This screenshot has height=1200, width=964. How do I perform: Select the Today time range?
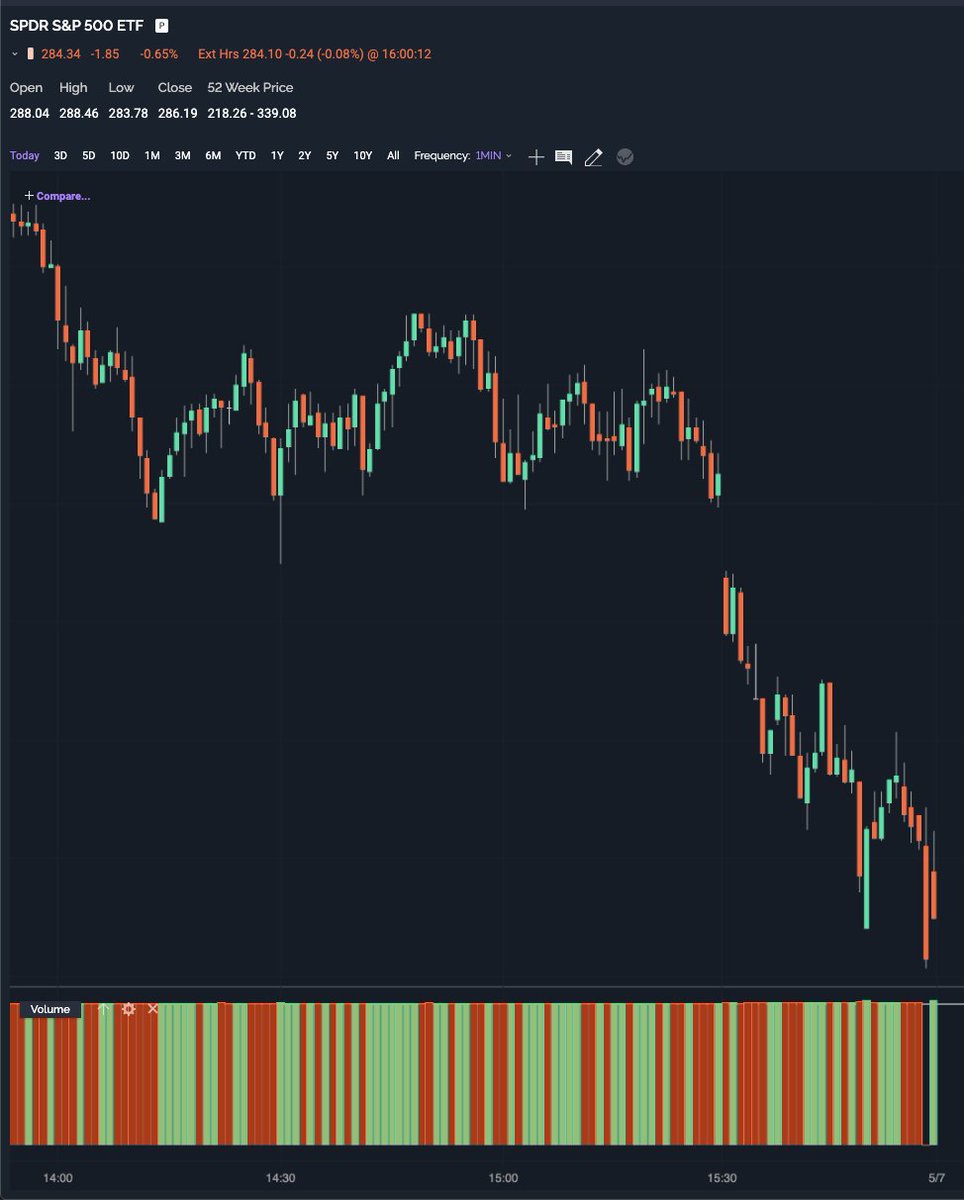tap(25, 156)
